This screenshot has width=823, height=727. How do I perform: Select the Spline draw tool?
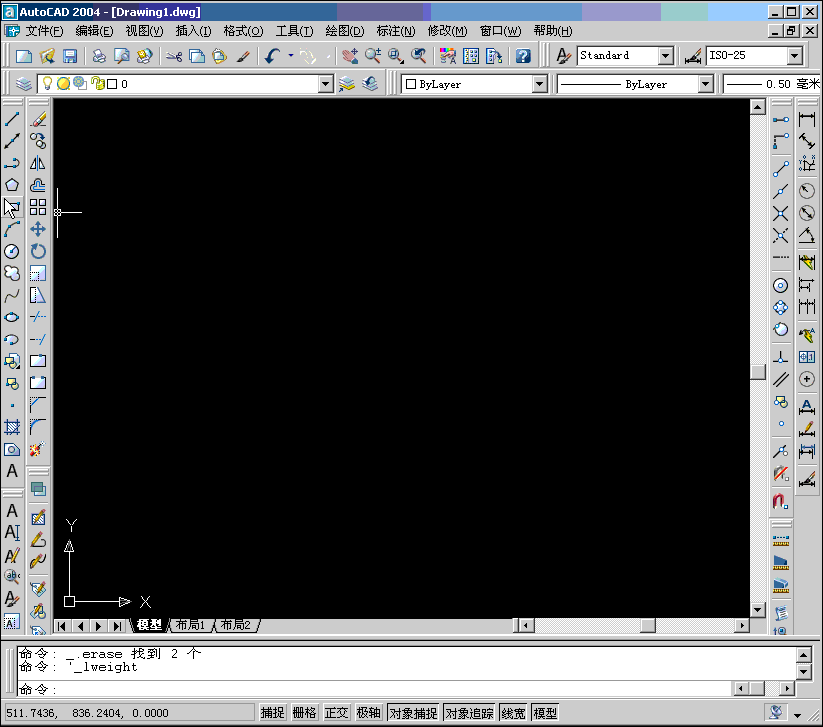(12, 296)
